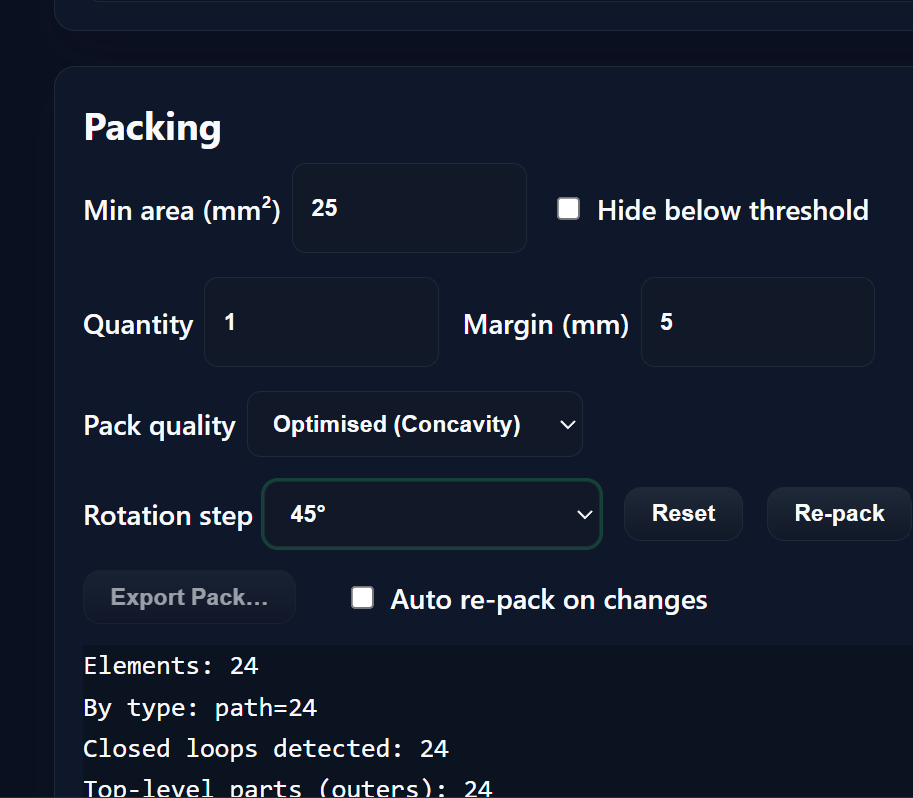
Task: Click the Elements: 24 log line
Action: 171,665
